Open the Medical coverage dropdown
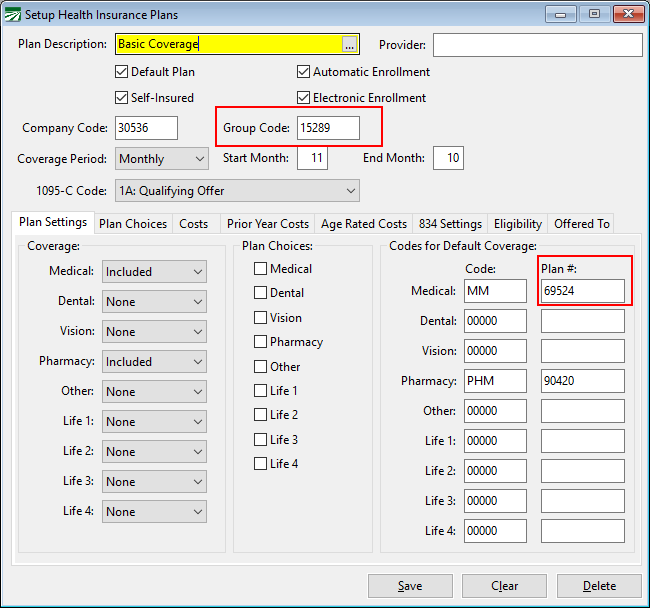 (x=154, y=272)
